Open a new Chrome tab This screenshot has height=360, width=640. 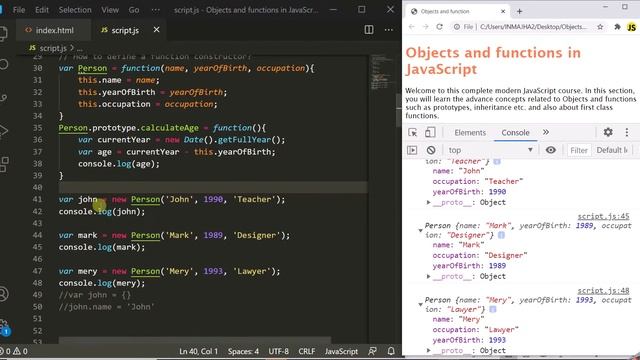click(520, 11)
